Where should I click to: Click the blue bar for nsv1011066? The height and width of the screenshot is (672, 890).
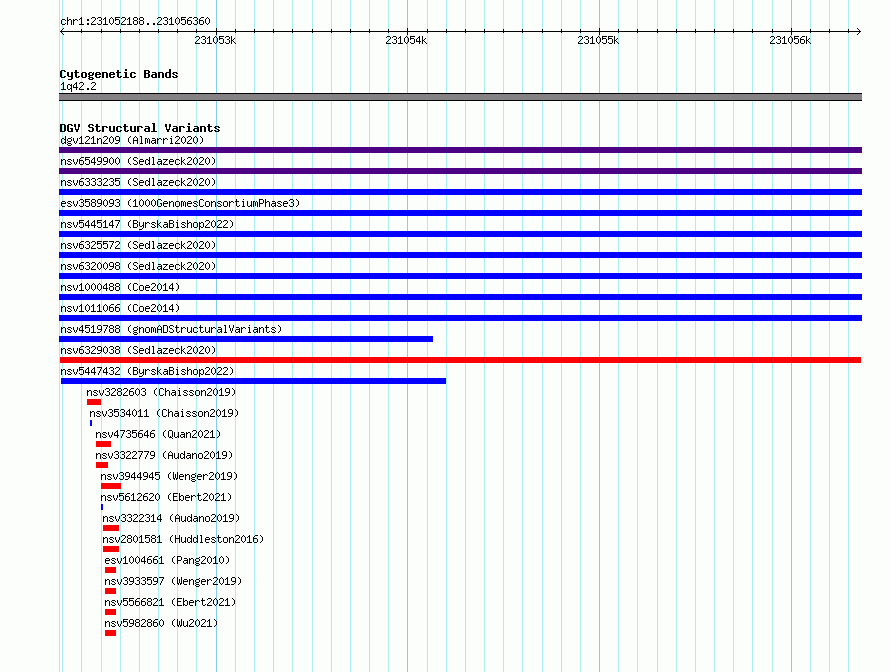coord(460,318)
